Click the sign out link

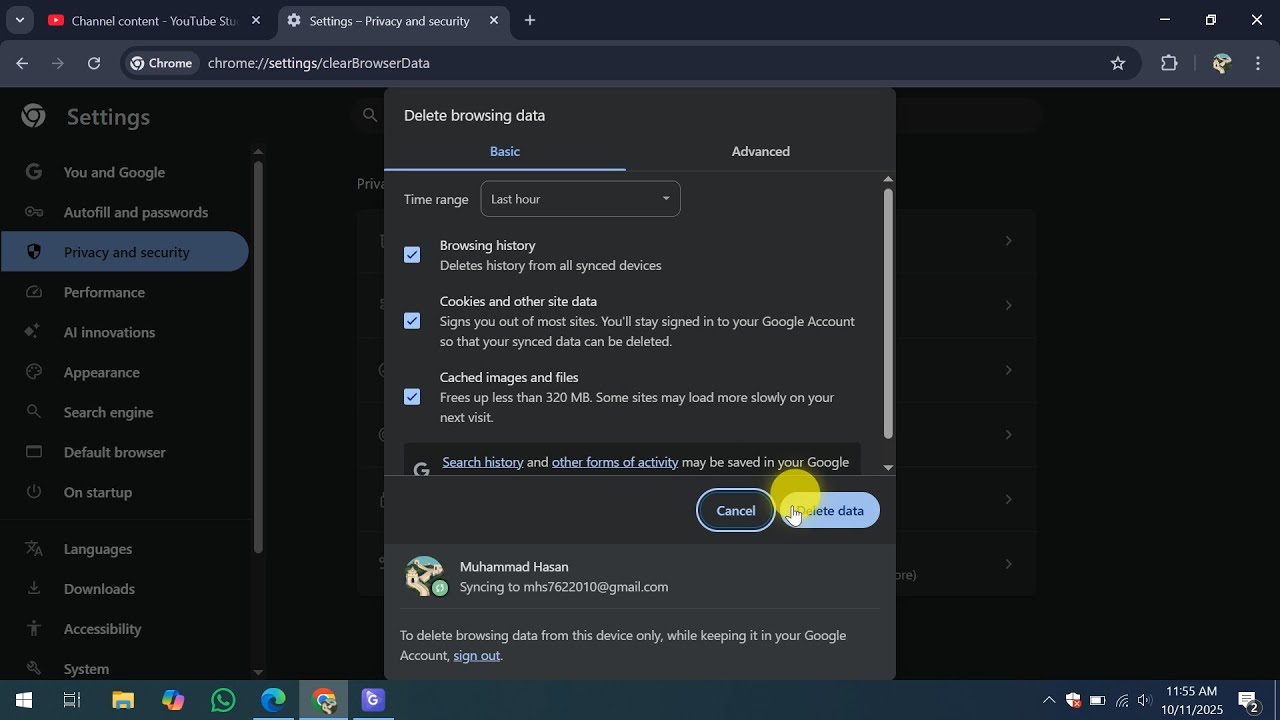point(476,656)
